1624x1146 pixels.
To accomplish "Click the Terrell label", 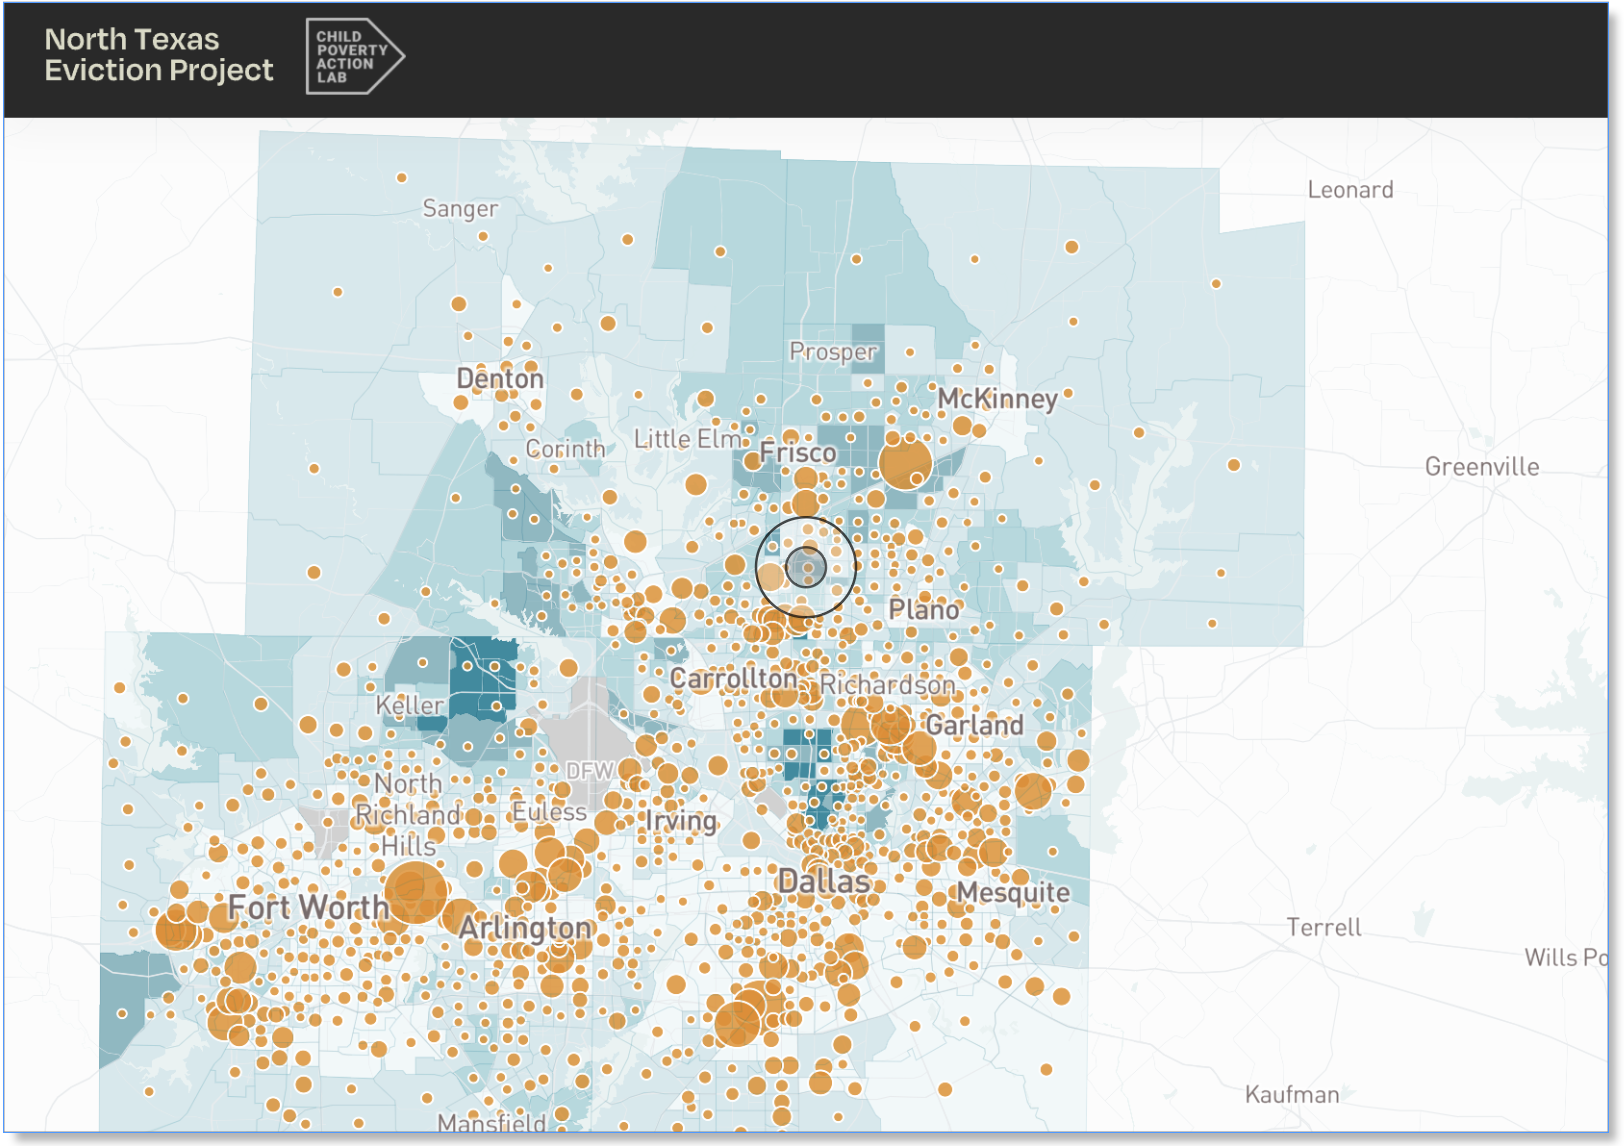I will (x=1324, y=928).
